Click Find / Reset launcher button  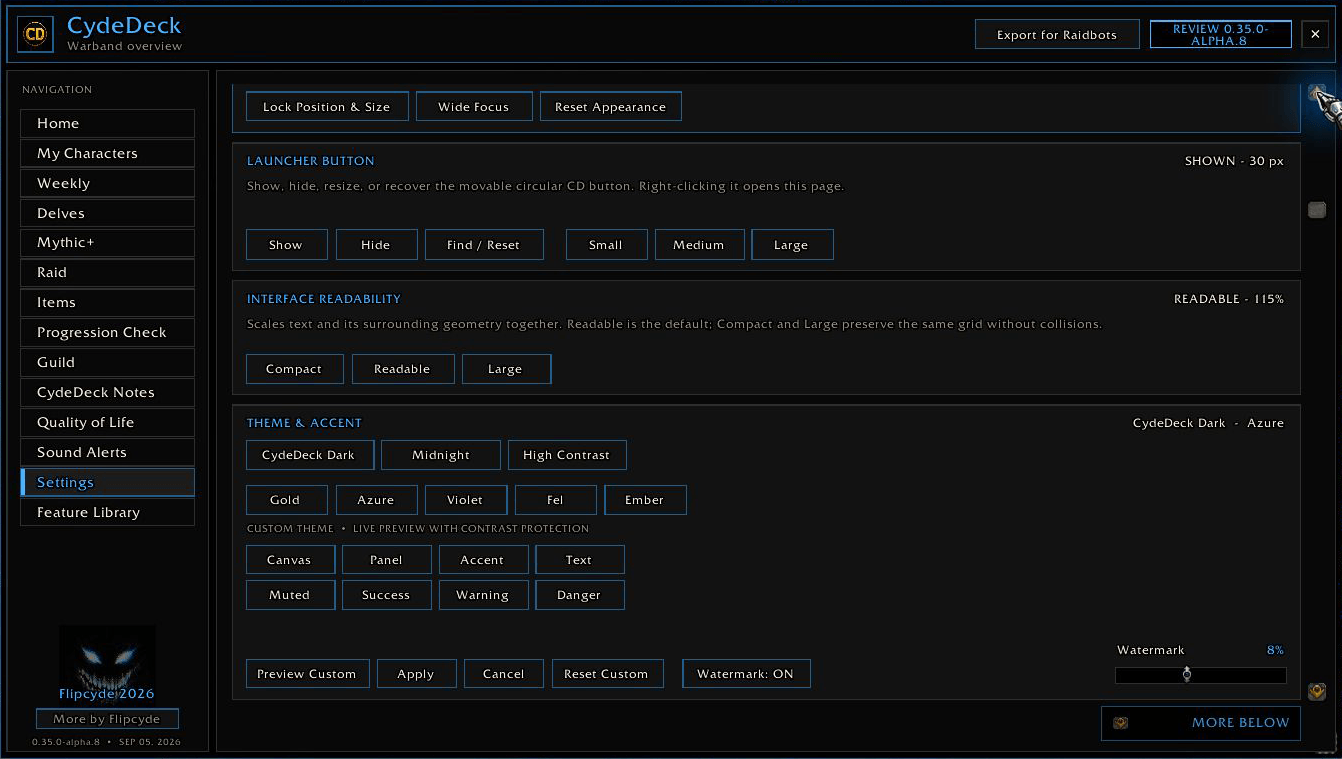(x=484, y=245)
